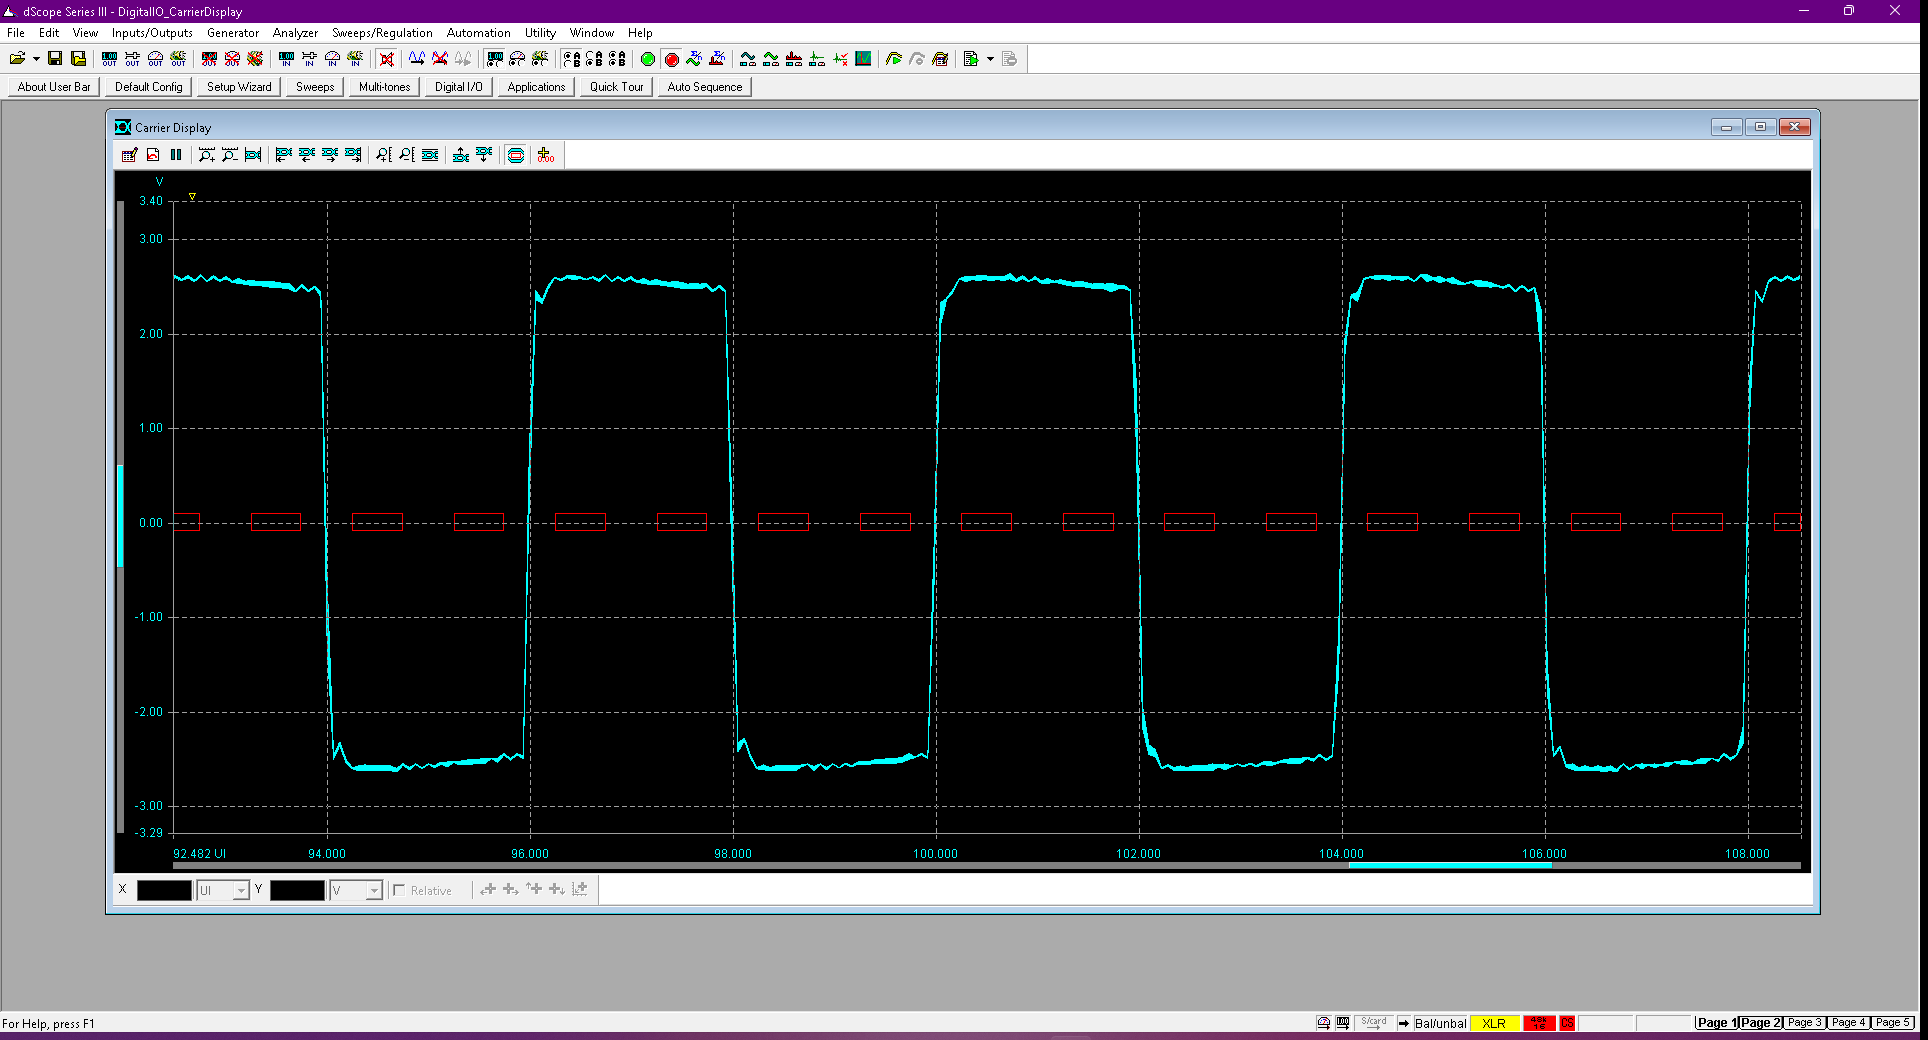Click the Multi-tones user bar button
Image resolution: width=1928 pixels, height=1040 pixels.
coord(385,87)
